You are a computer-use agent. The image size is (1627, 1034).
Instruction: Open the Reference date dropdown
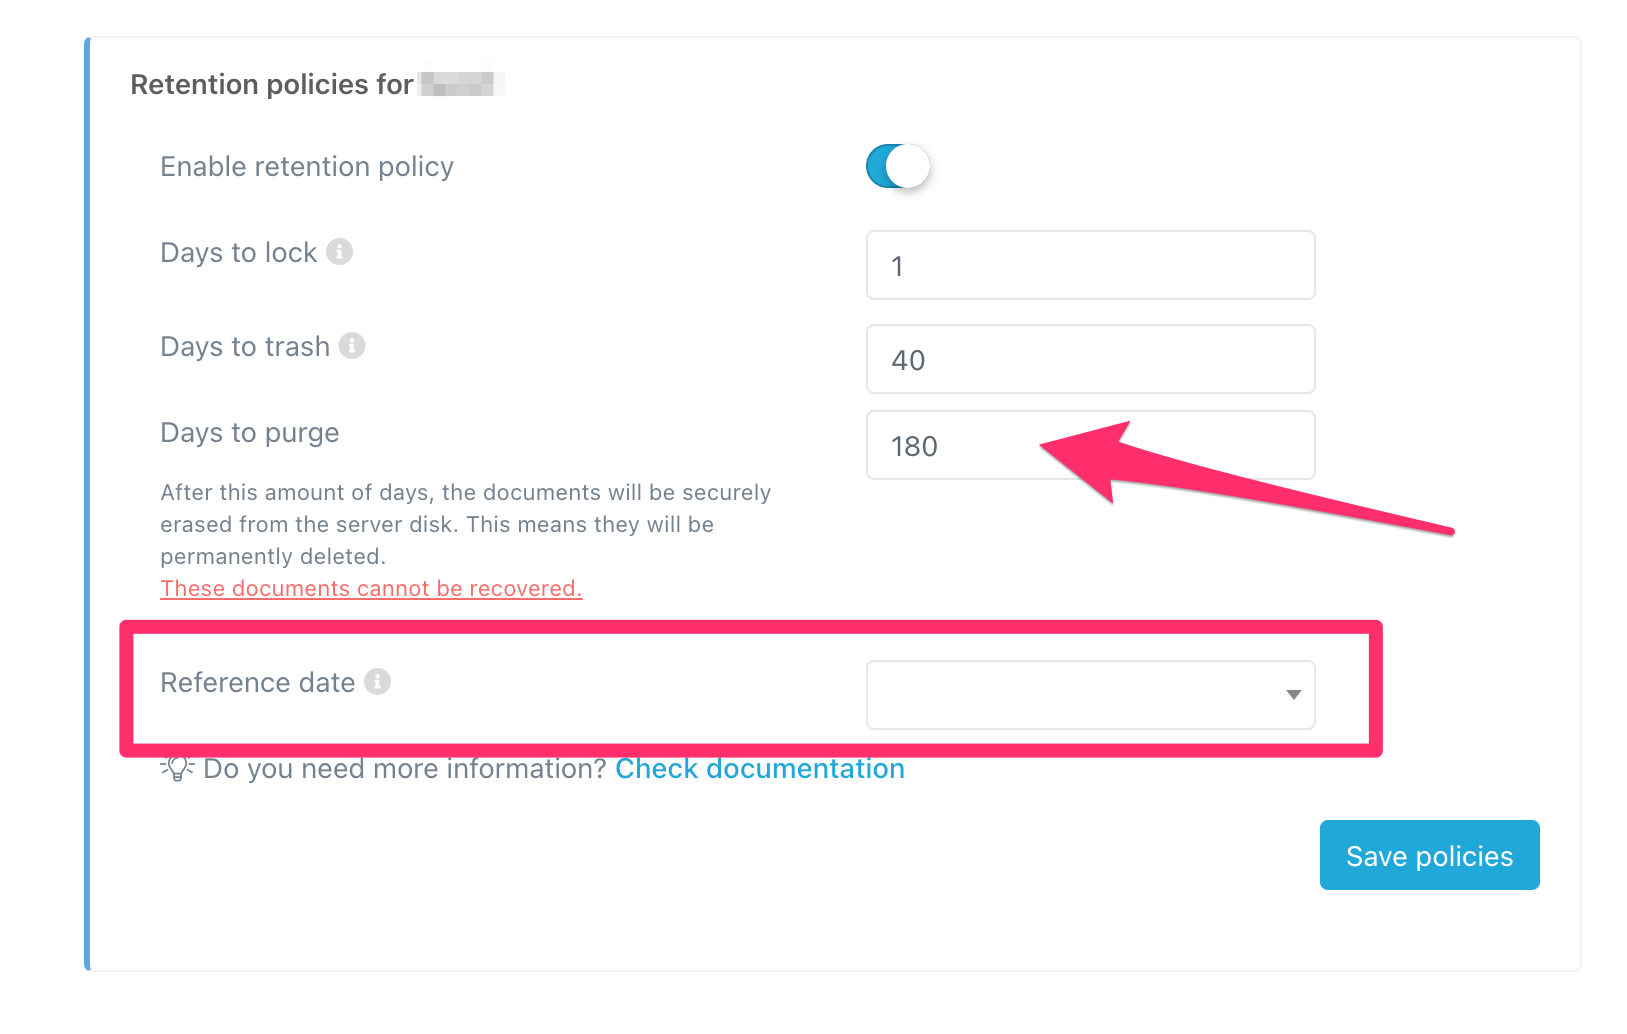point(1090,695)
